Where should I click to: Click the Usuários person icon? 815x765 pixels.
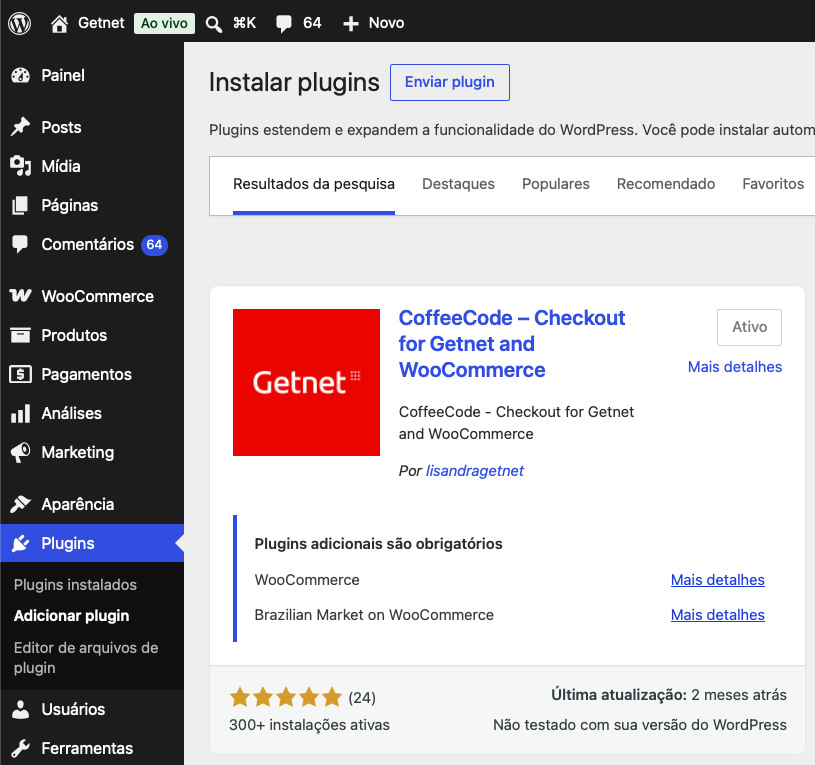[x=20, y=709]
